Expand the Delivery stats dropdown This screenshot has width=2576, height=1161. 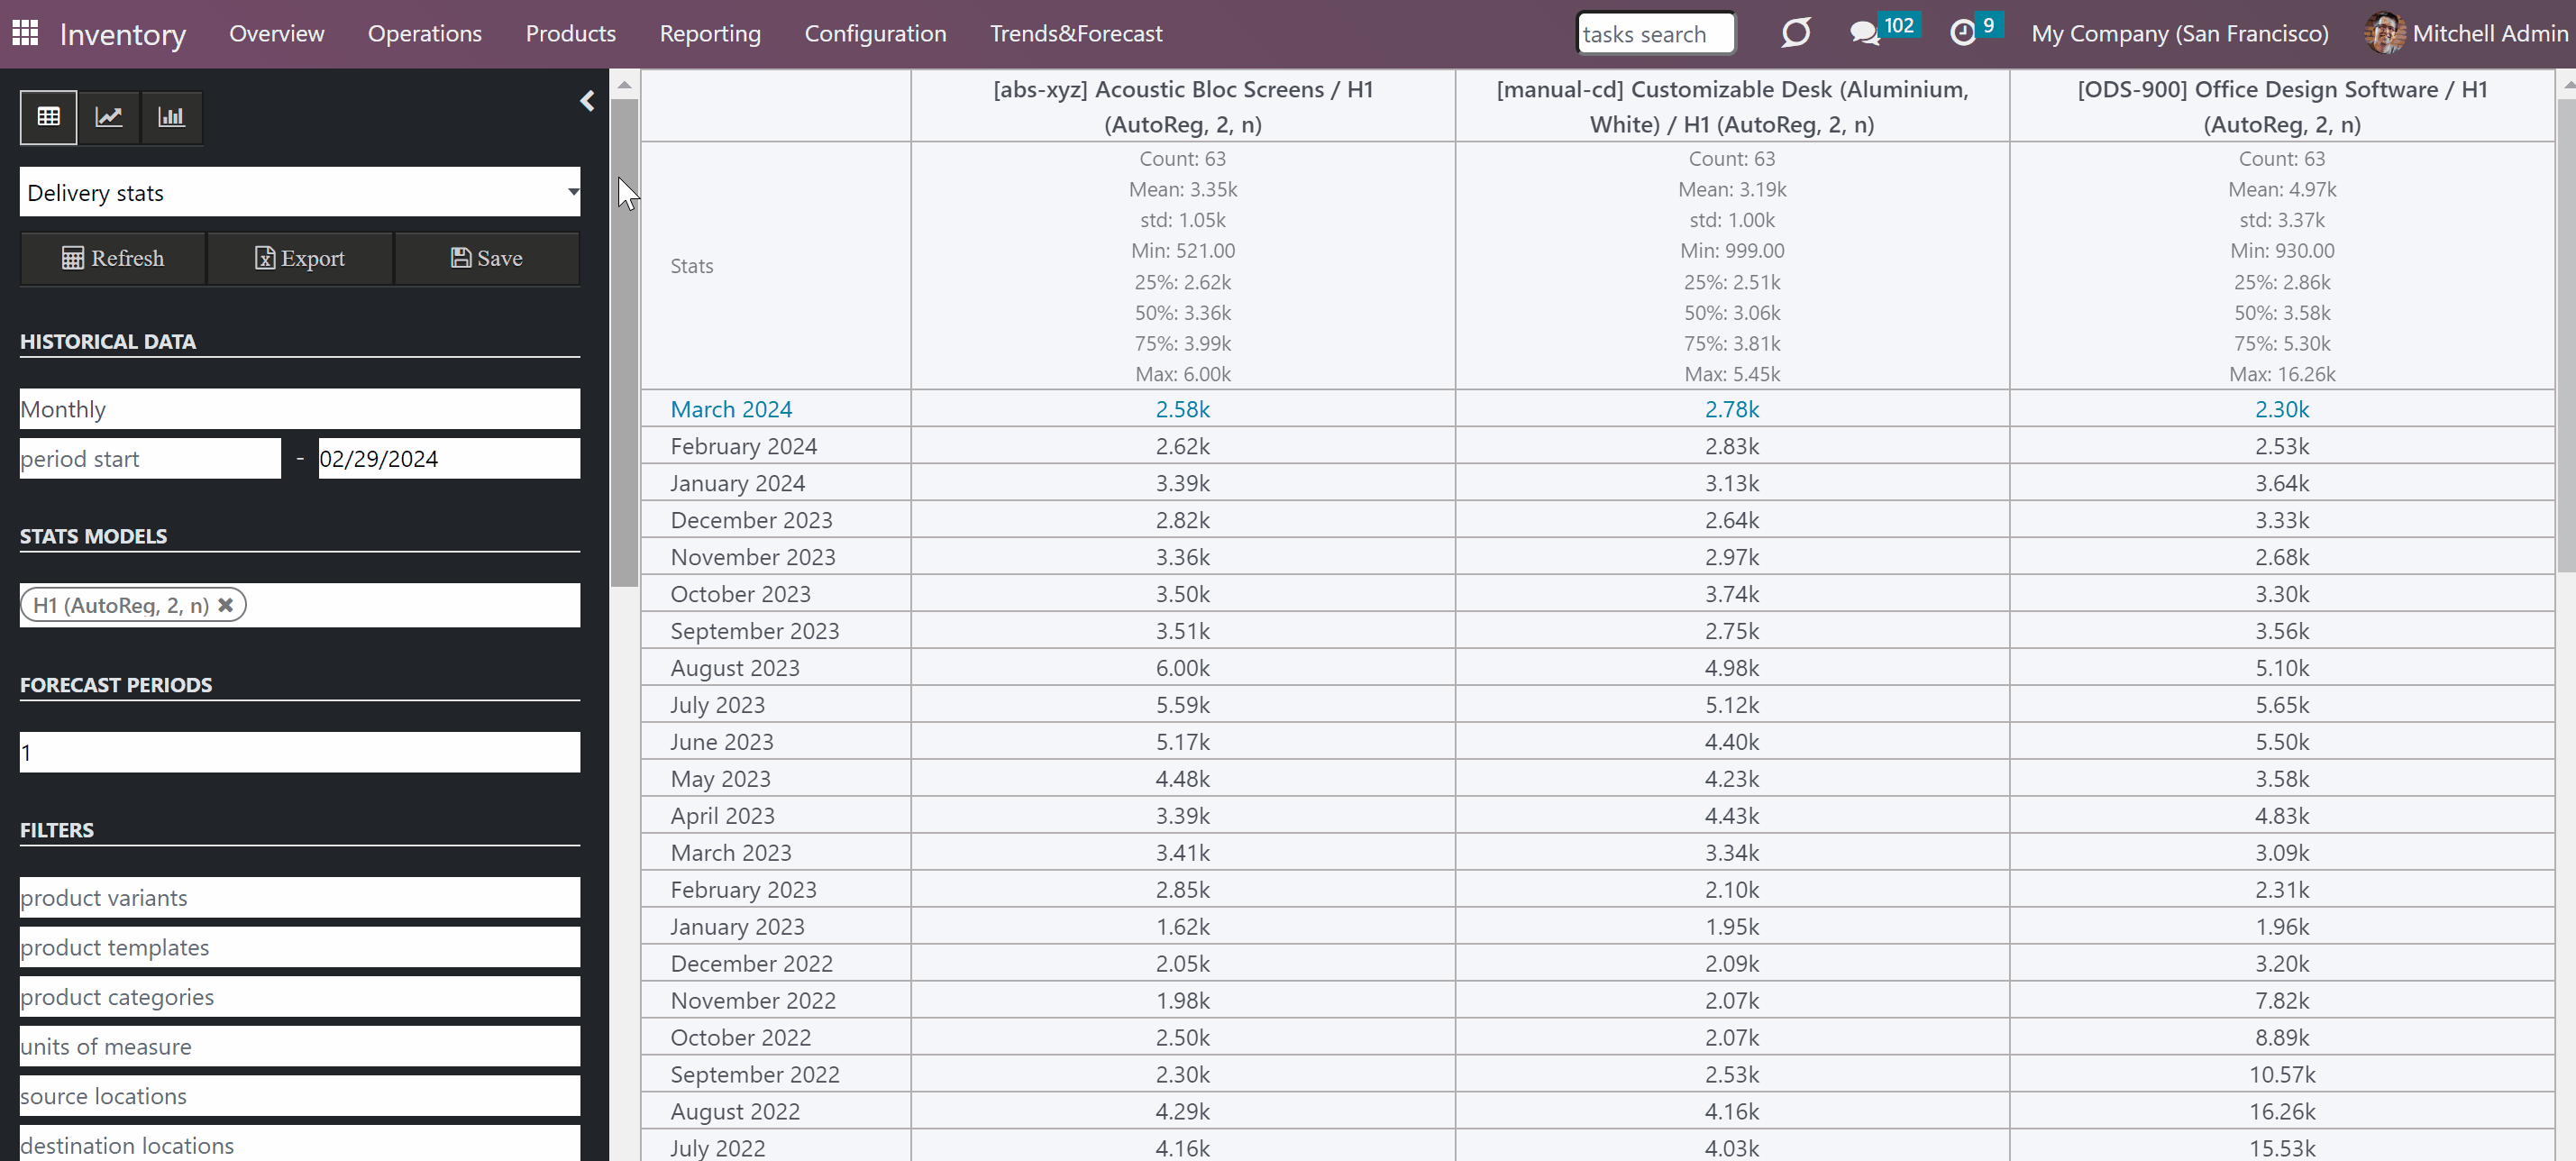click(300, 192)
